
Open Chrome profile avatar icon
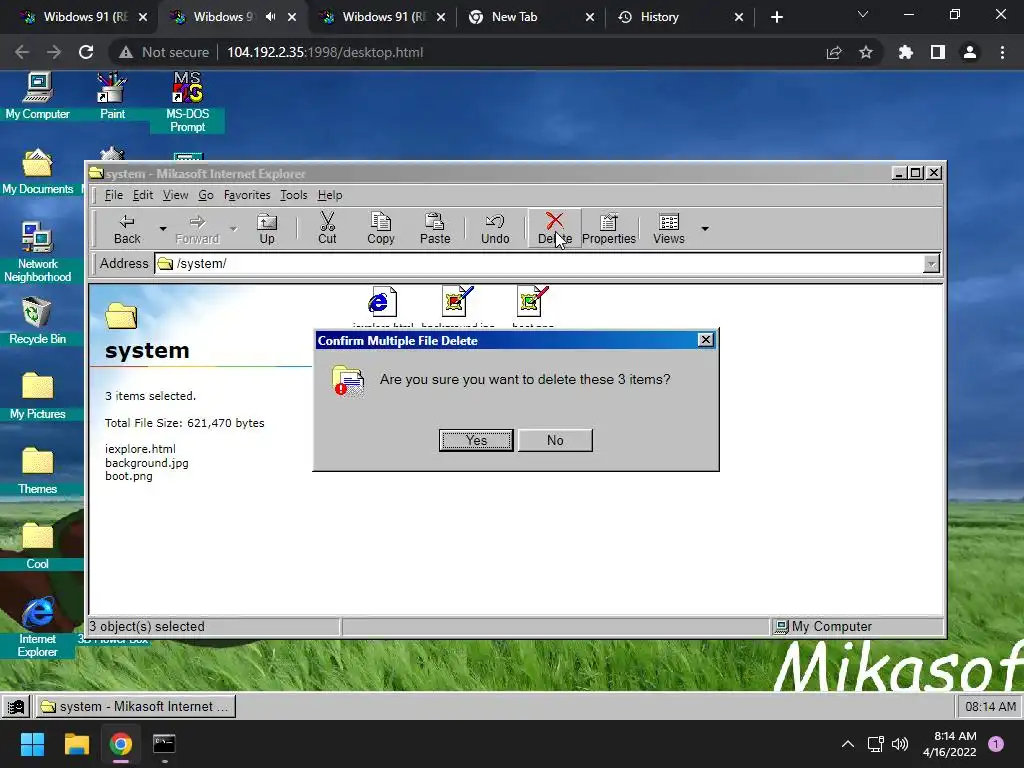pos(970,52)
